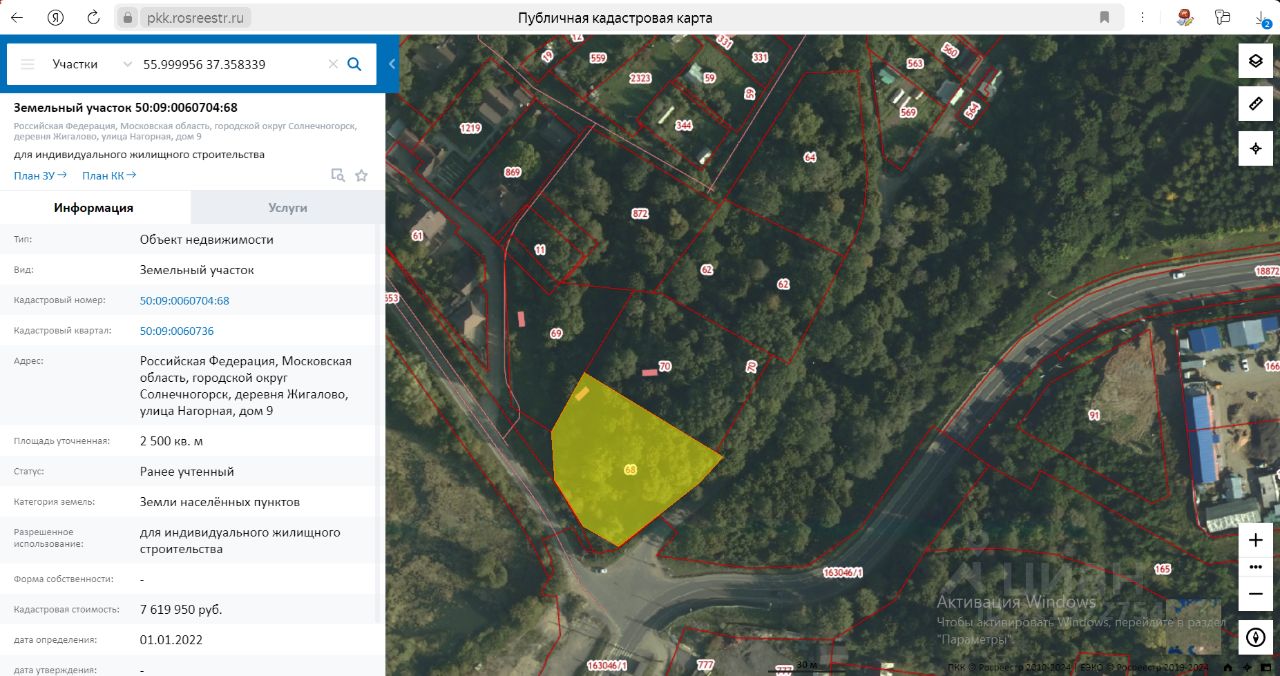Viewport: 1280px width, 676px height.
Task: Click parcel label 11 on the map
Action: (540, 249)
